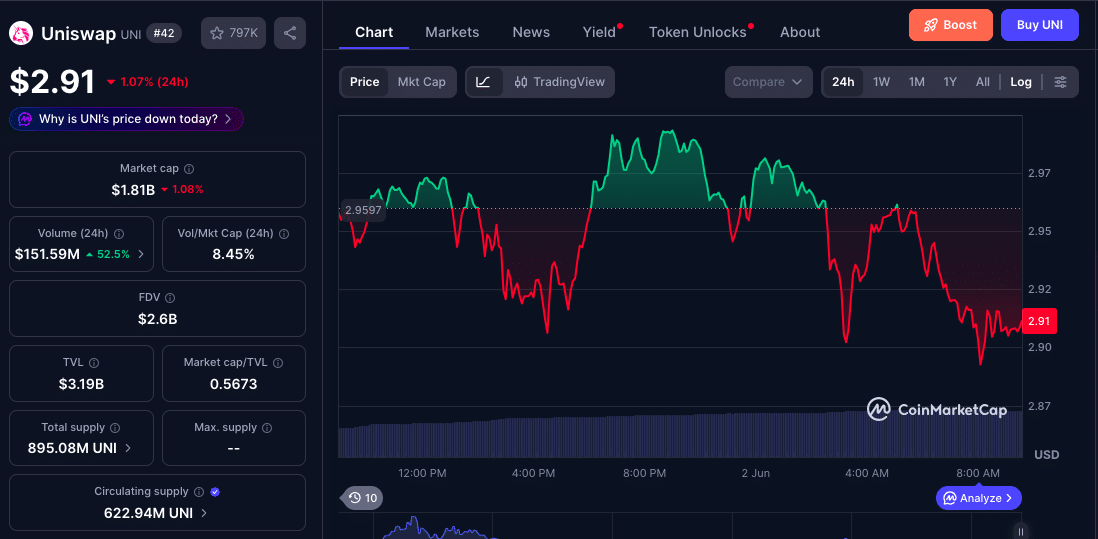Open the Token Unlocks tab
Screen dimensions: 1098x539
pyautogui.click(x=697, y=32)
